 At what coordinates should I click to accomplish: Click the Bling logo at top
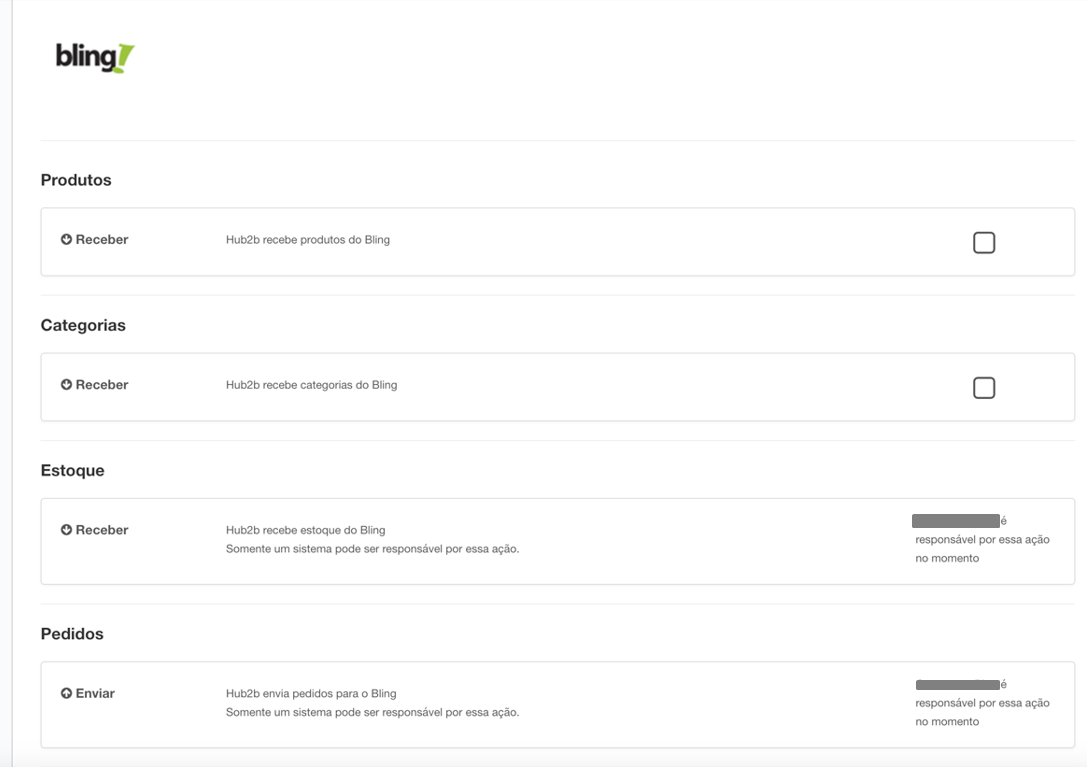click(x=95, y=58)
